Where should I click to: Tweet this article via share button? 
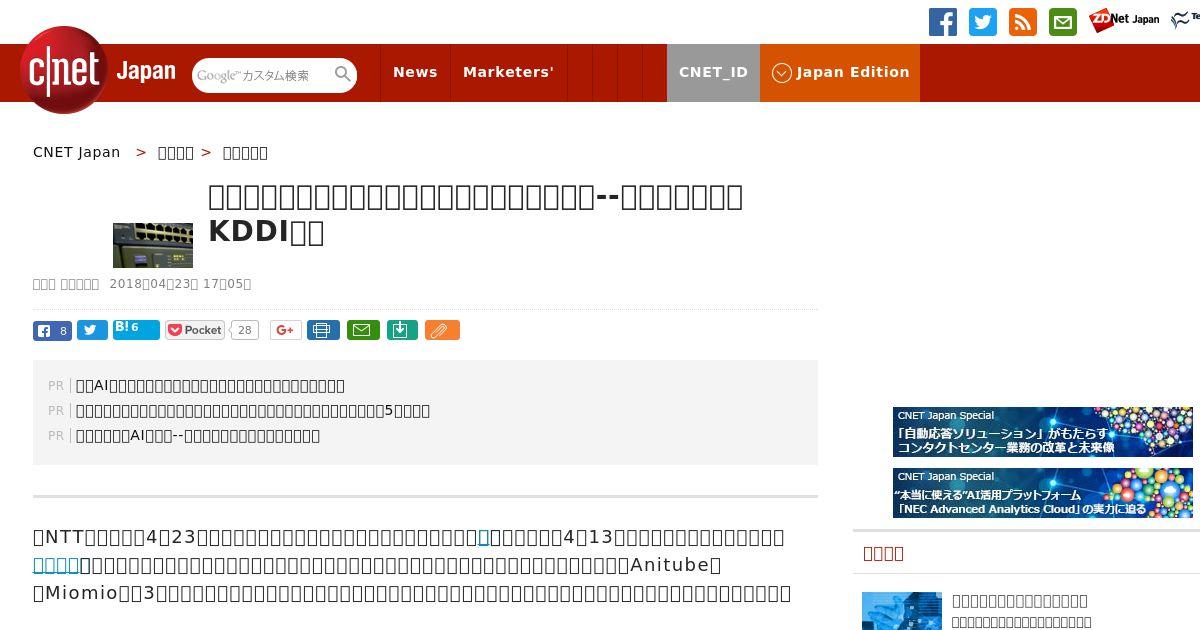point(92,330)
